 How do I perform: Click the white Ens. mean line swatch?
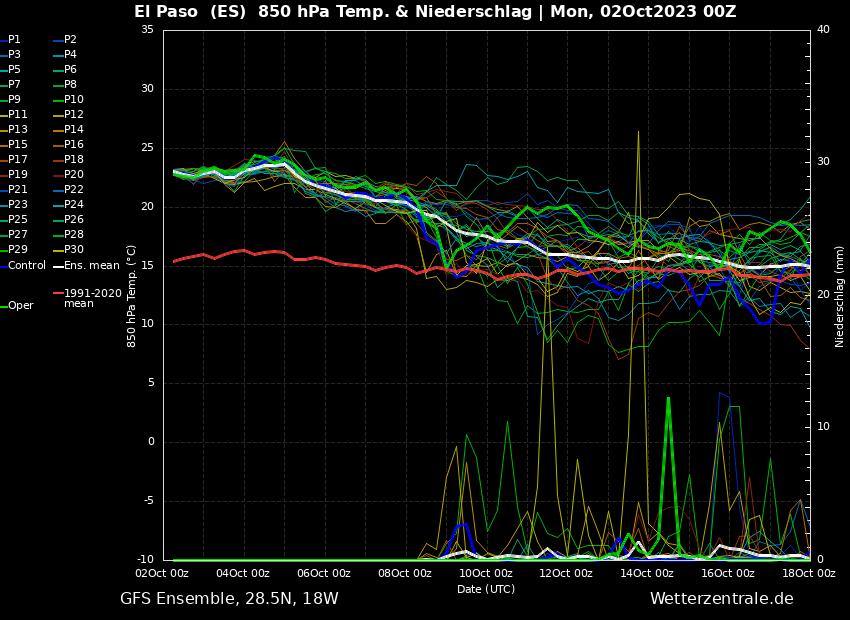58,266
